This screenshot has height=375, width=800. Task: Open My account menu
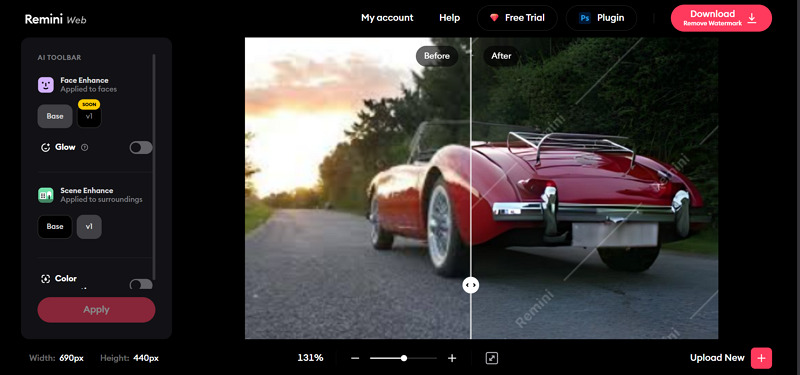point(387,18)
